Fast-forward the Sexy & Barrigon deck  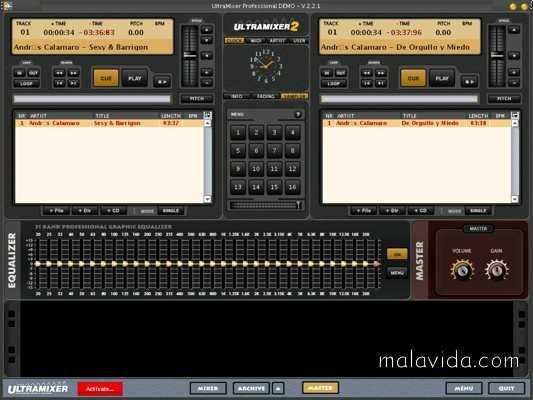73,73
